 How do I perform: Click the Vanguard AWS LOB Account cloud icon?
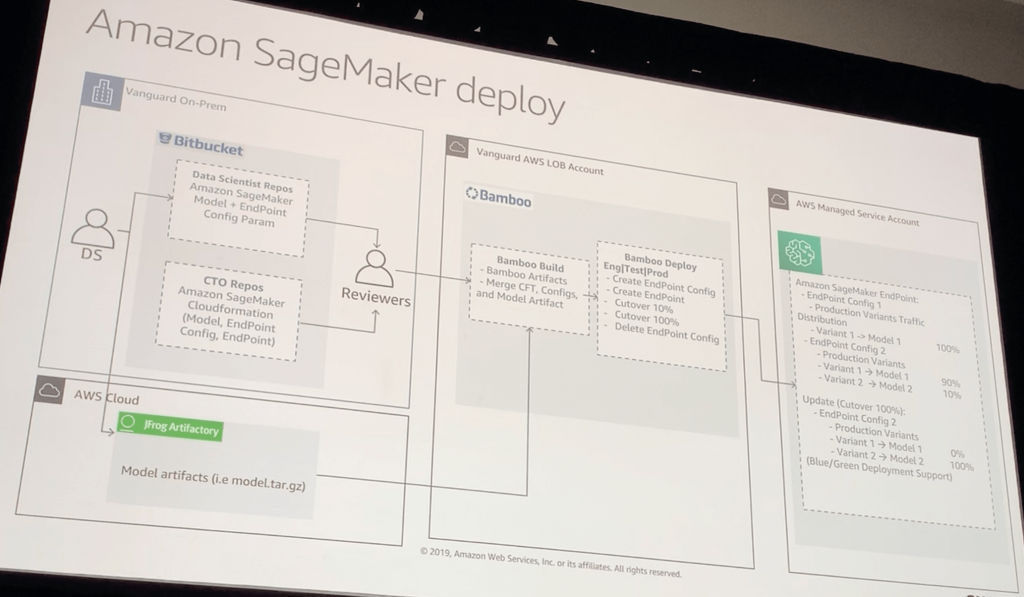458,148
